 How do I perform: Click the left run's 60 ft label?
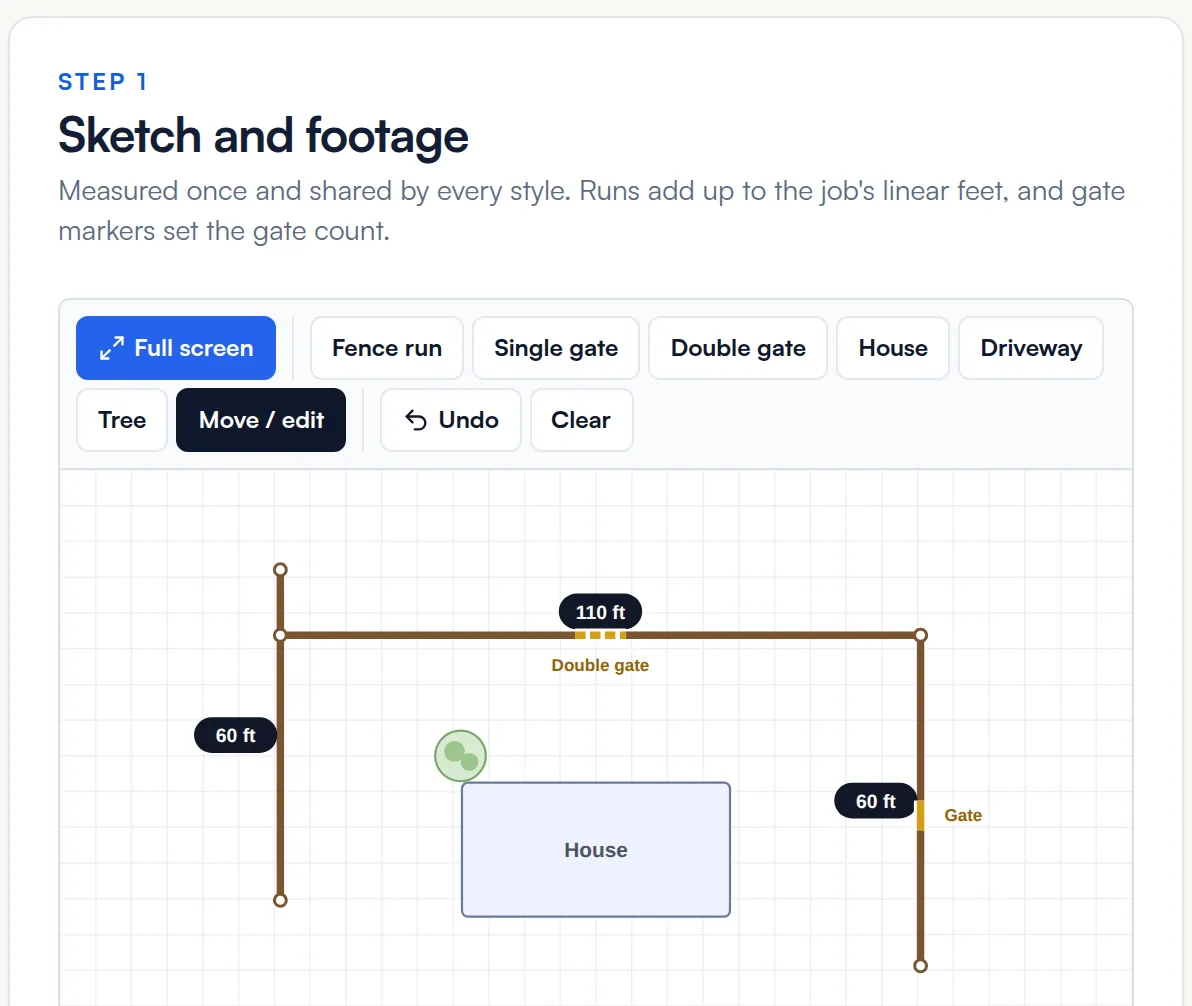[235, 735]
